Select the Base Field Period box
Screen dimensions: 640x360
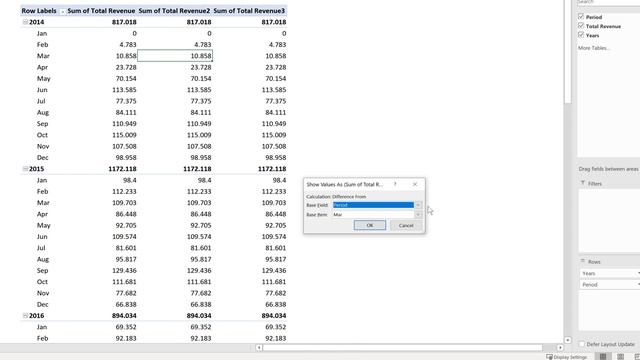click(373, 205)
